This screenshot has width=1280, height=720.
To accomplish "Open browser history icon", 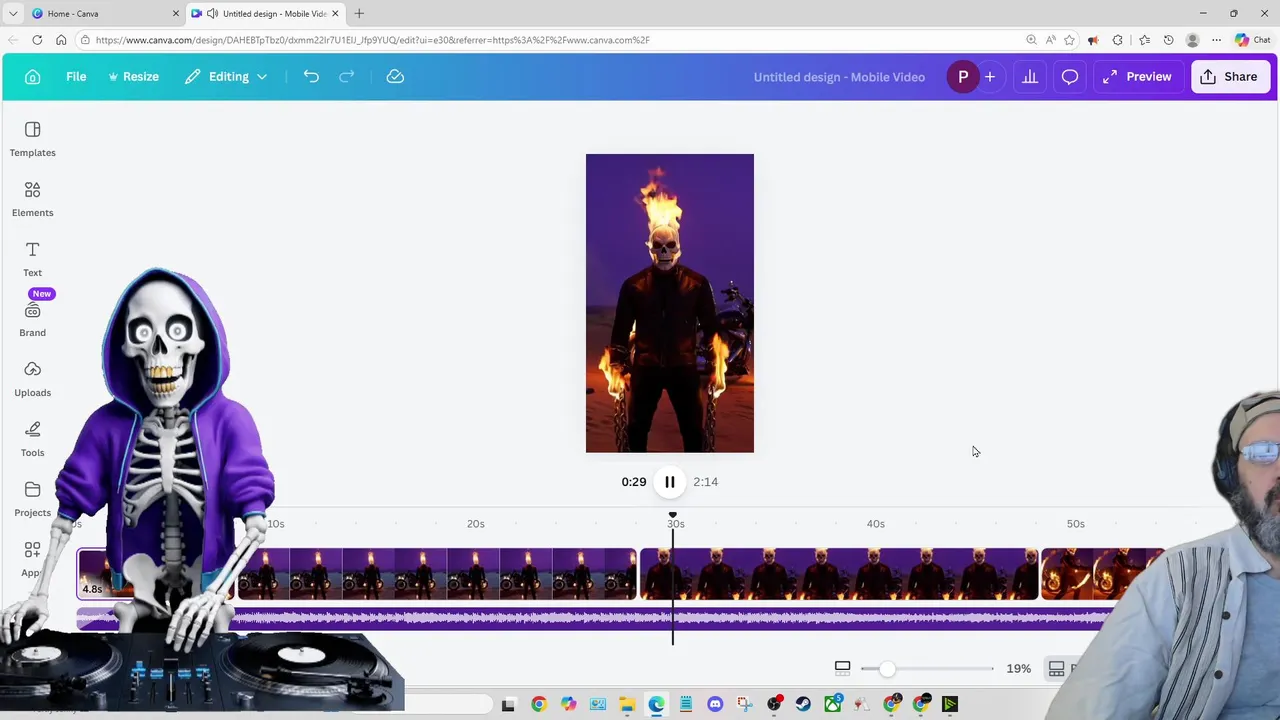I will click(1168, 40).
